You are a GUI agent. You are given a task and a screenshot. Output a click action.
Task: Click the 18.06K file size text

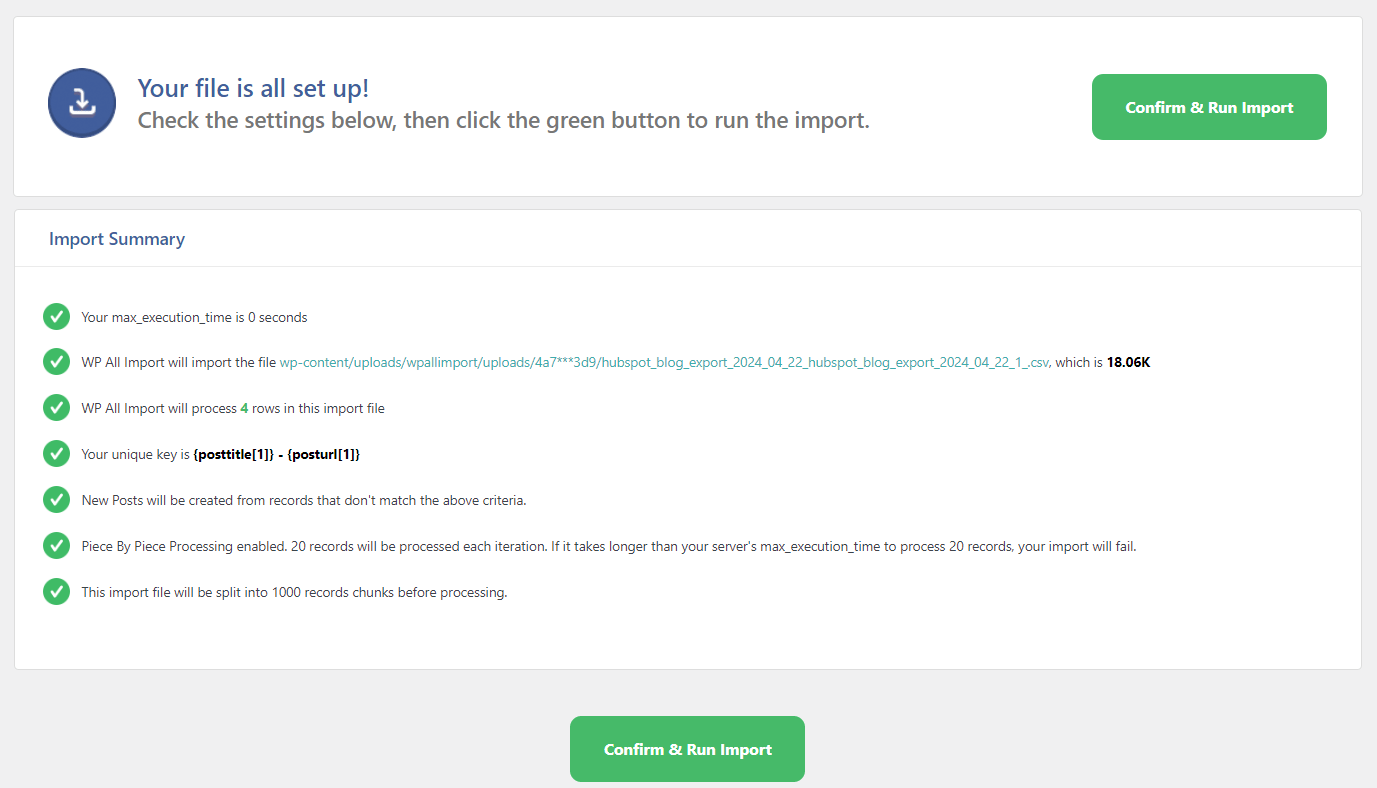tap(1128, 362)
